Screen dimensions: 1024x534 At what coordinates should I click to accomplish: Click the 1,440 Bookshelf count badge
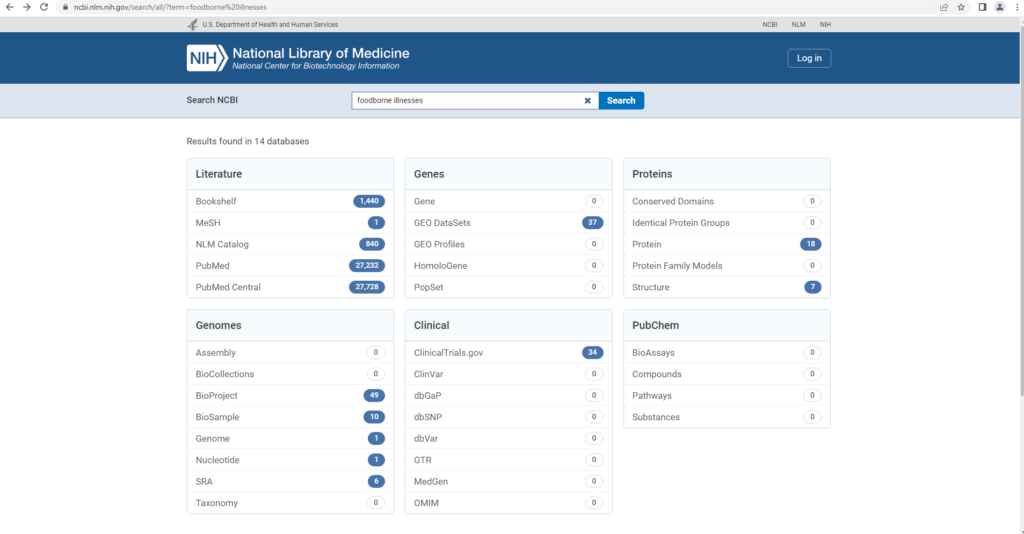[369, 201]
